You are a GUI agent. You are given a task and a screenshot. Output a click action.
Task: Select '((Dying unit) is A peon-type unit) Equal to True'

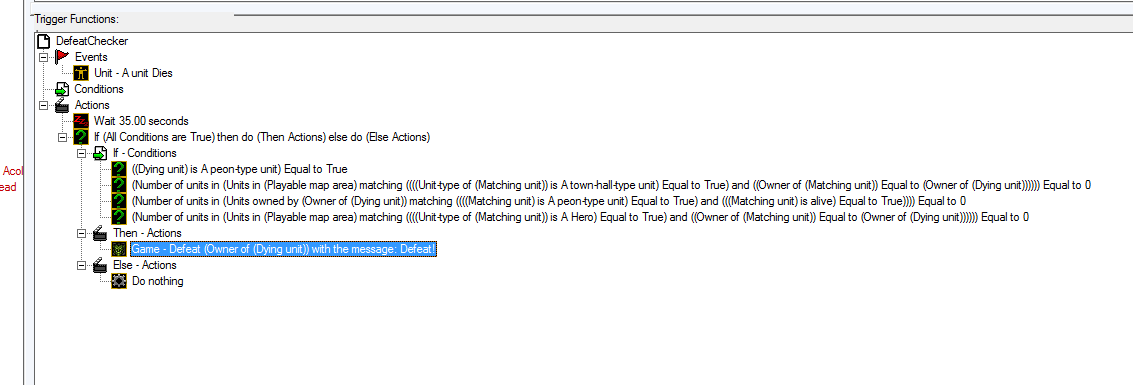click(x=239, y=169)
